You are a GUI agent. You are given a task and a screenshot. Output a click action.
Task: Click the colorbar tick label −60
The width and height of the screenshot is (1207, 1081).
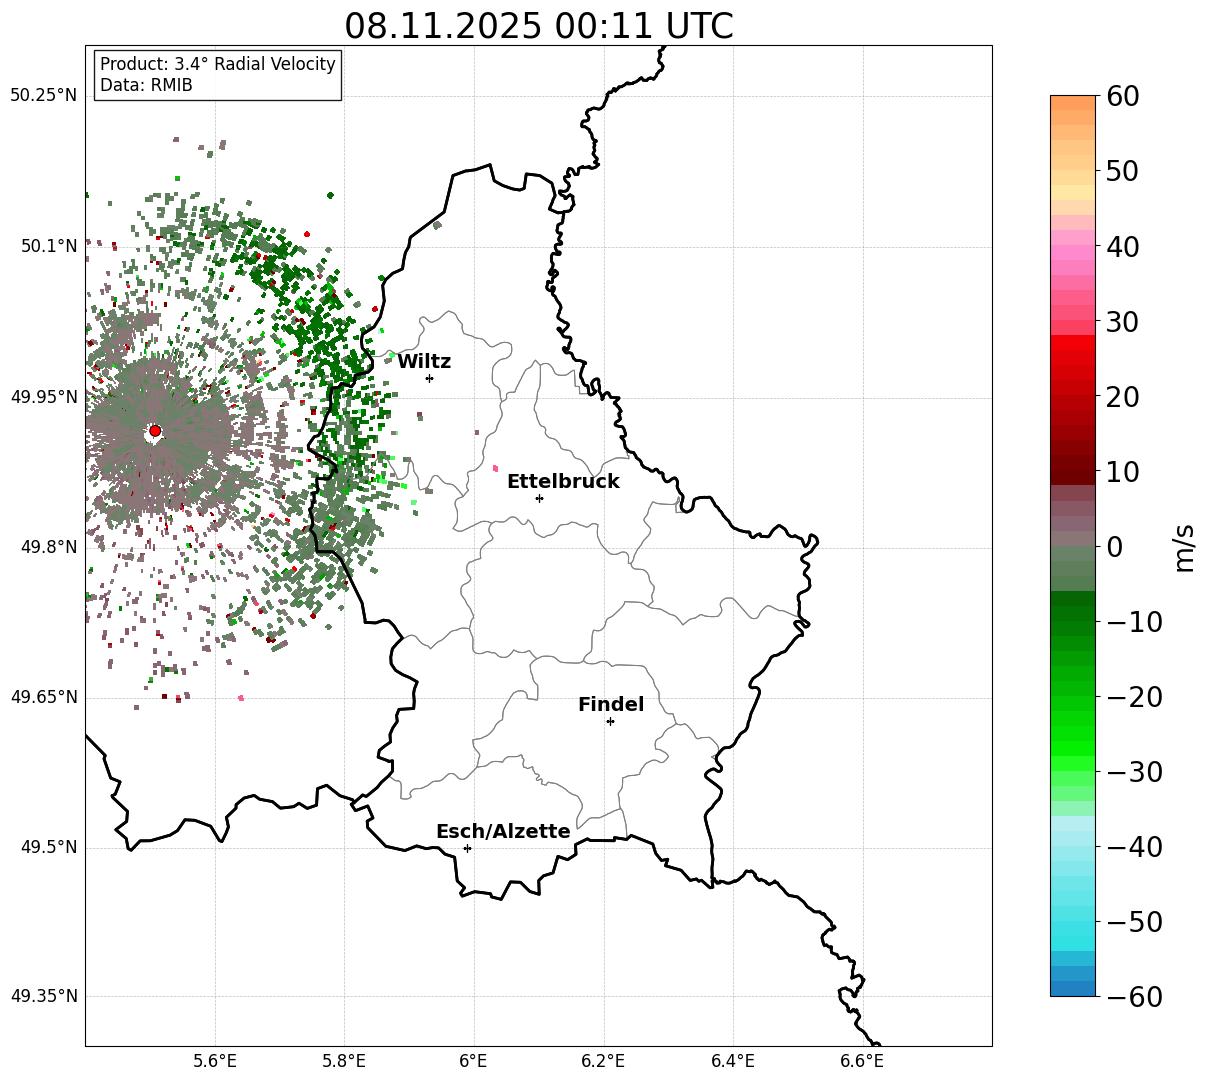[1134, 997]
